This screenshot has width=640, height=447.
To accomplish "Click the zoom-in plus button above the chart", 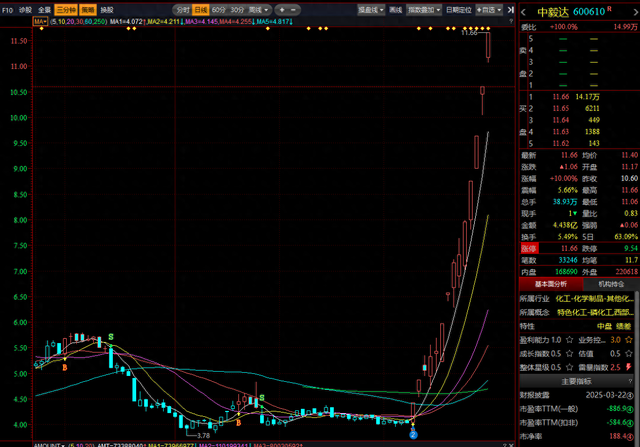I will tap(282, 10).
